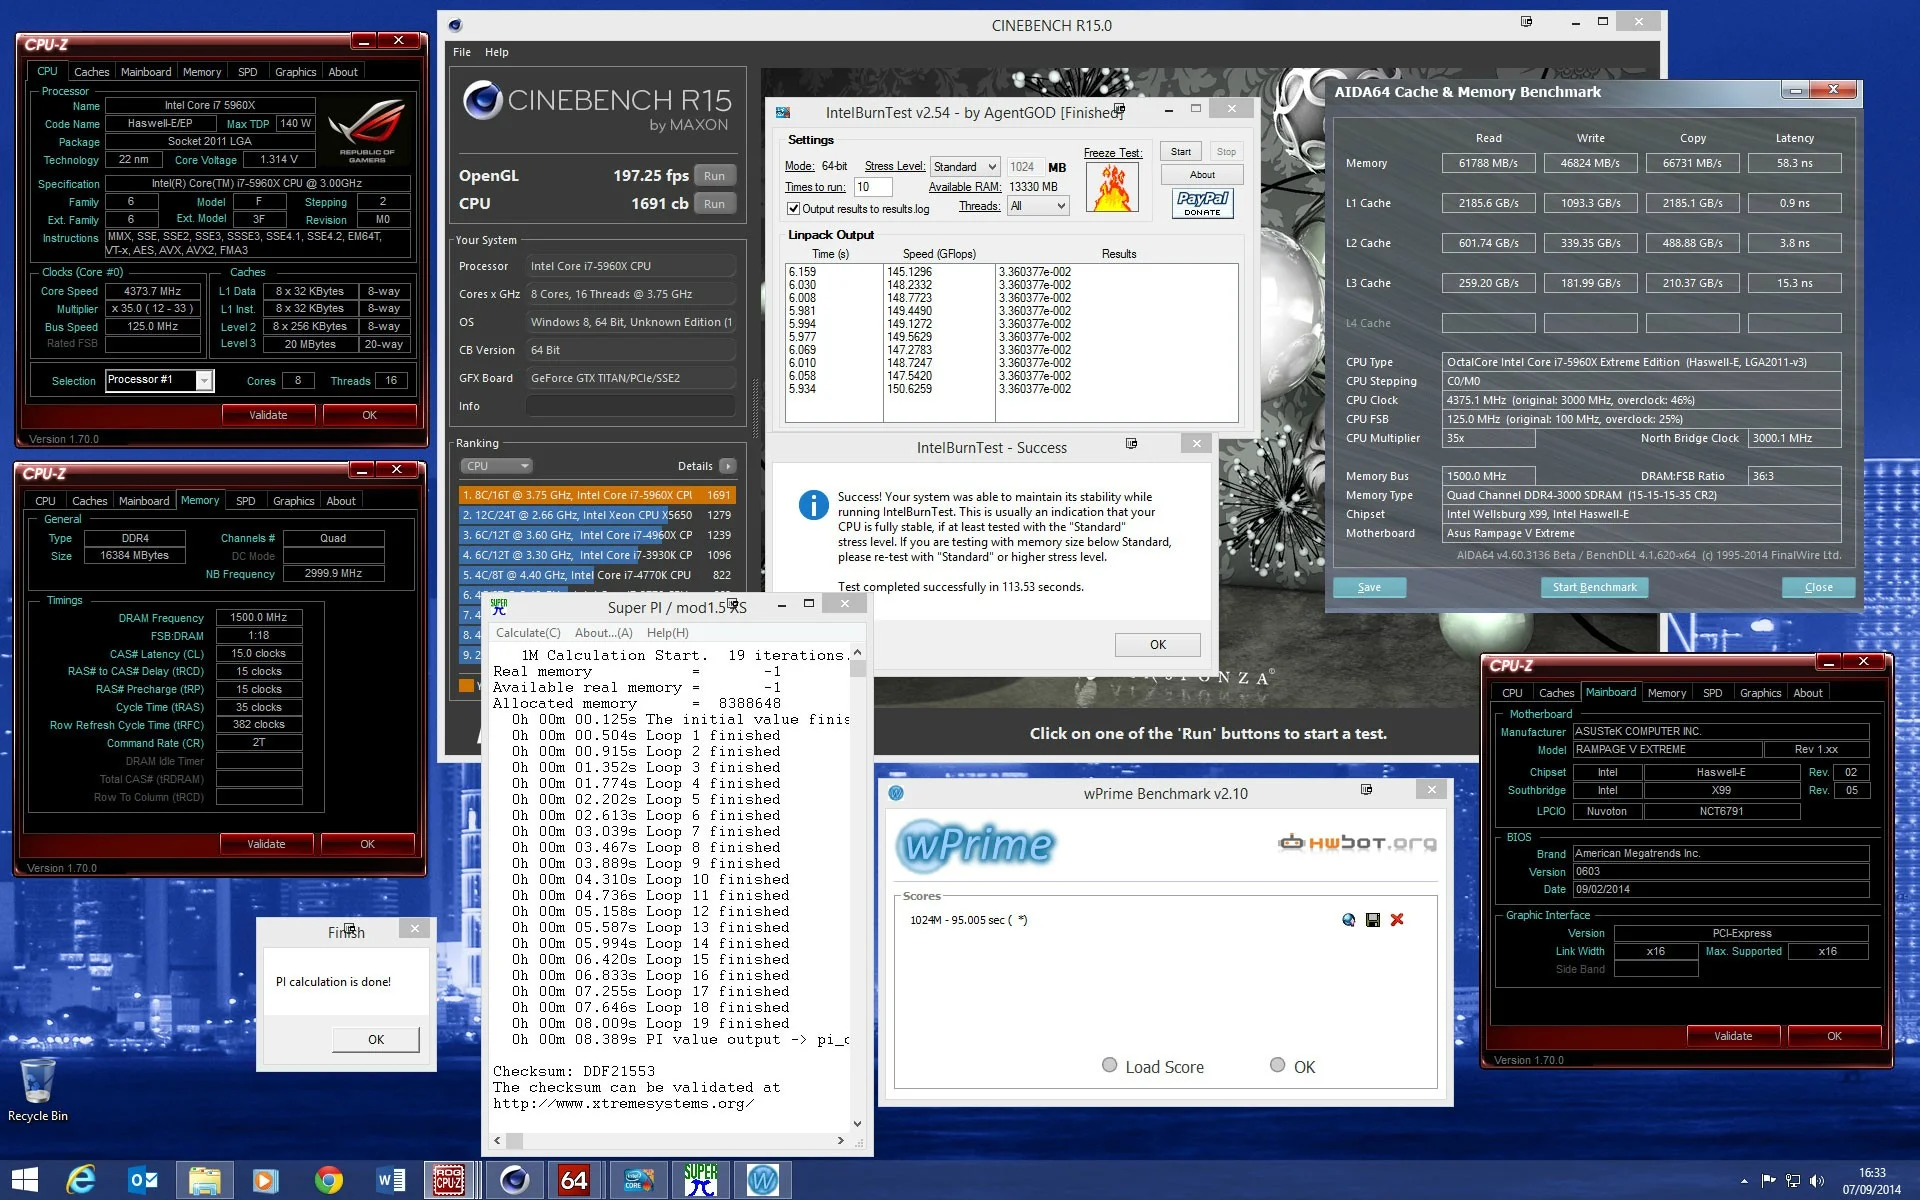The width and height of the screenshot is (1920, 1200).
Task: Open the Cinebench Ranking CPU dropdown
Action: coord(496,466)
